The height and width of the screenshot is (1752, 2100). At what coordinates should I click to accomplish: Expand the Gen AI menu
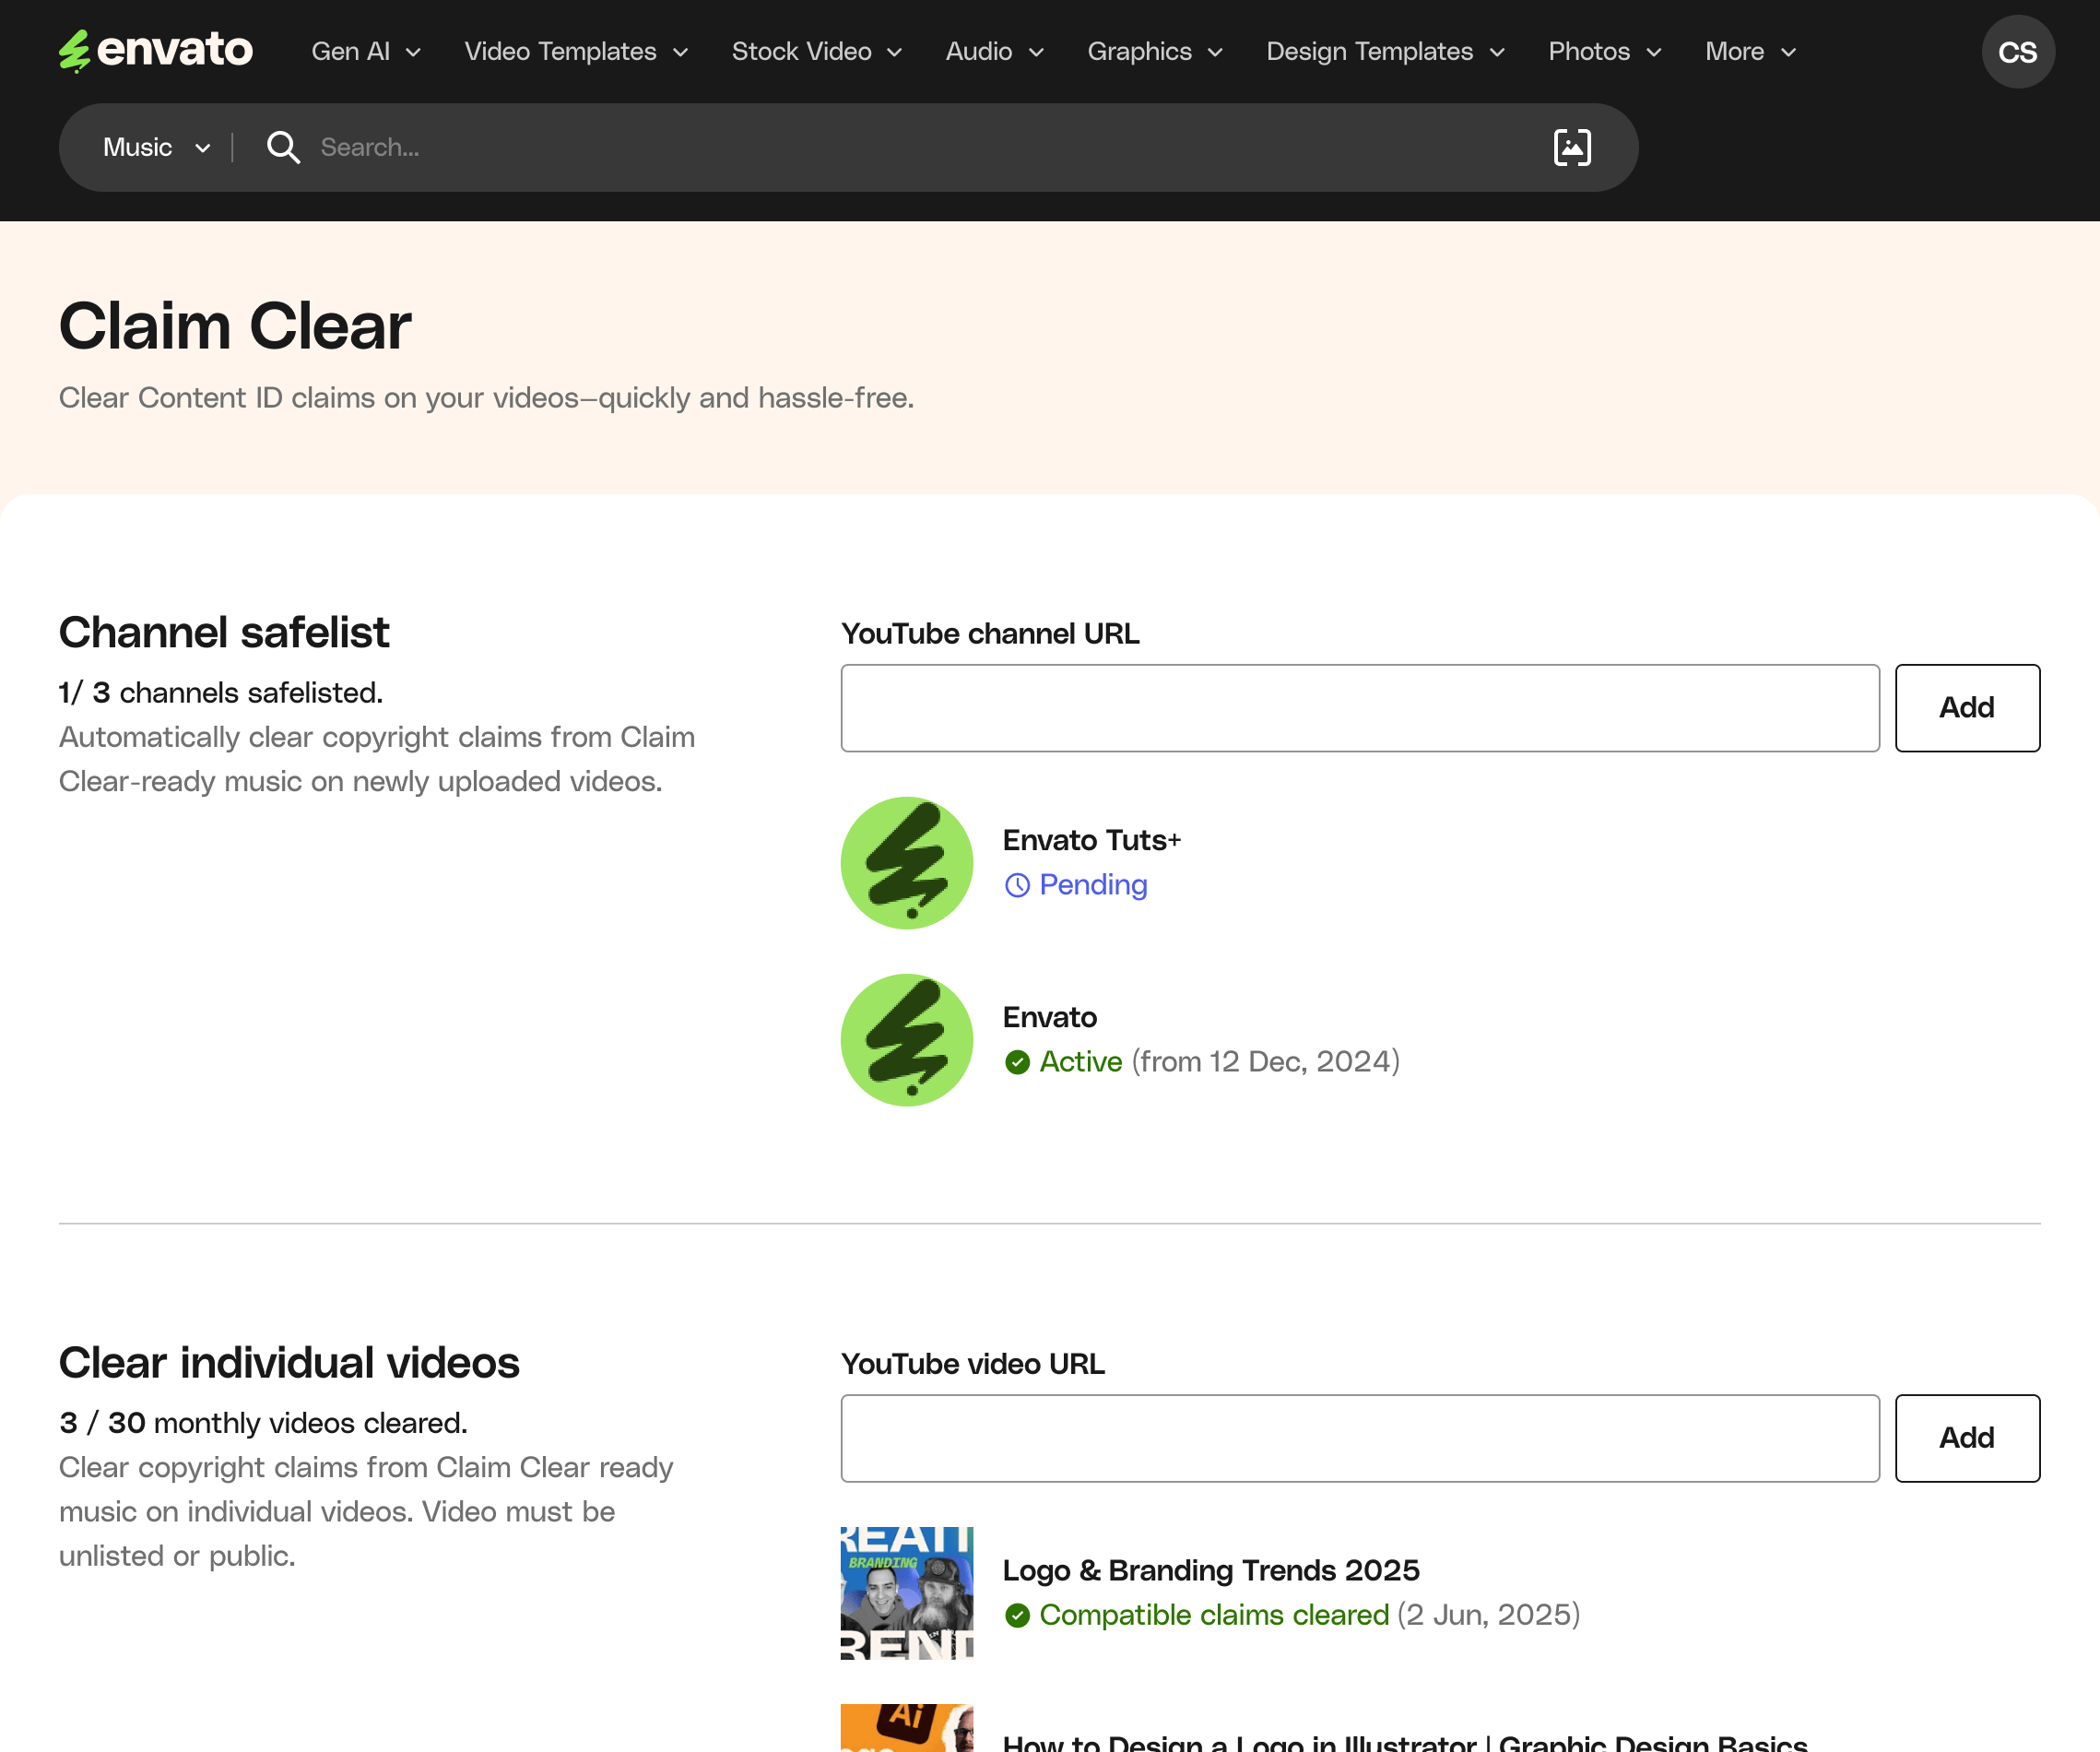365,52
